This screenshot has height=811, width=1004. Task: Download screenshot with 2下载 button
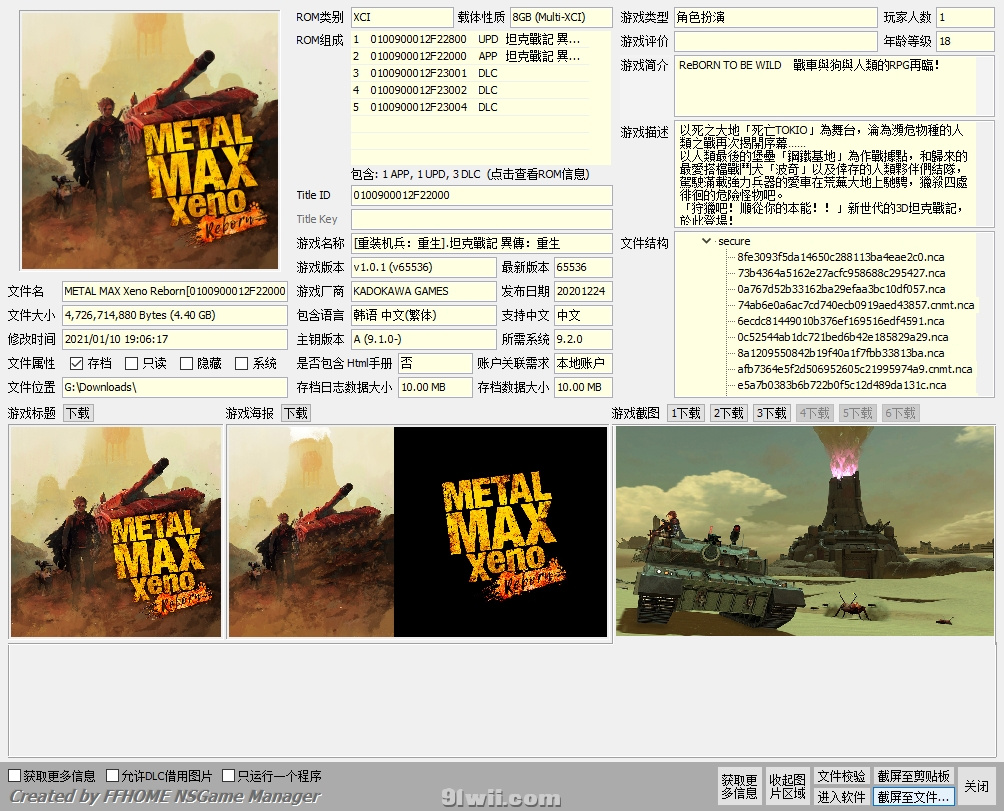click(x=729, y=414)
